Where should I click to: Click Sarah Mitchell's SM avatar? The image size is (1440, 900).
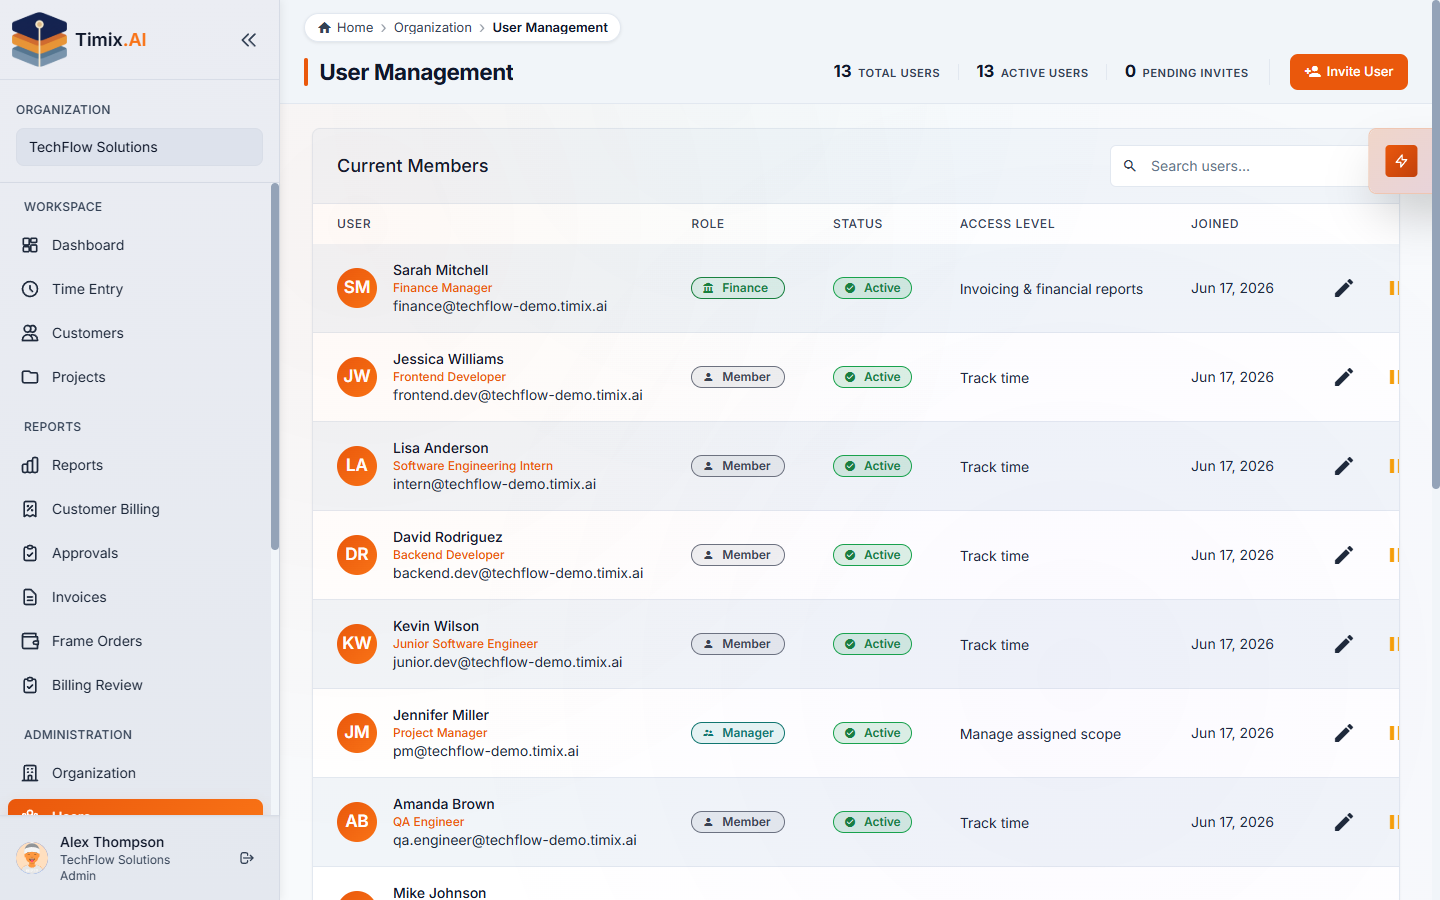pos(357,288)
